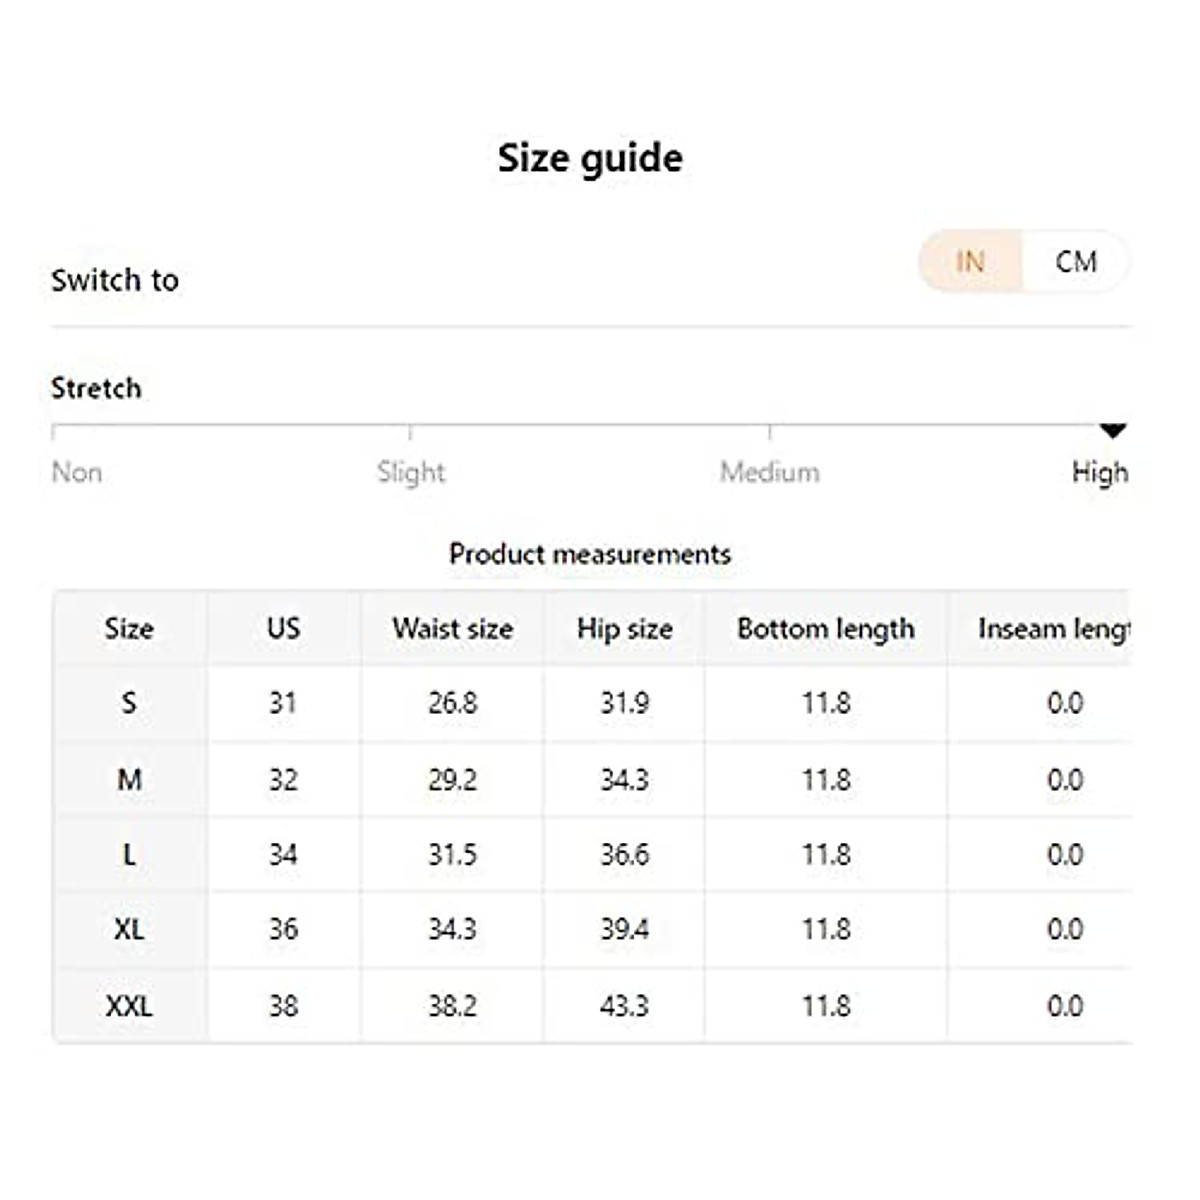Click the High stretch marker triangle
This screenshot has width=1200, height=1200.
pyautogui.click(x=1112, y=431)
